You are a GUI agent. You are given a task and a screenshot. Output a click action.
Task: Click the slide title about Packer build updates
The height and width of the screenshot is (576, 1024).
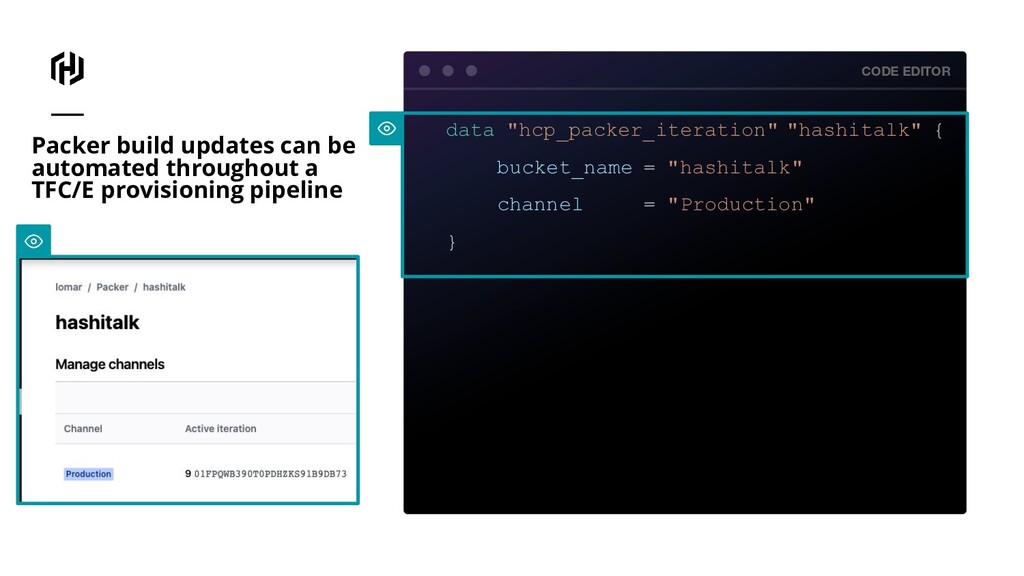point(194,167)
